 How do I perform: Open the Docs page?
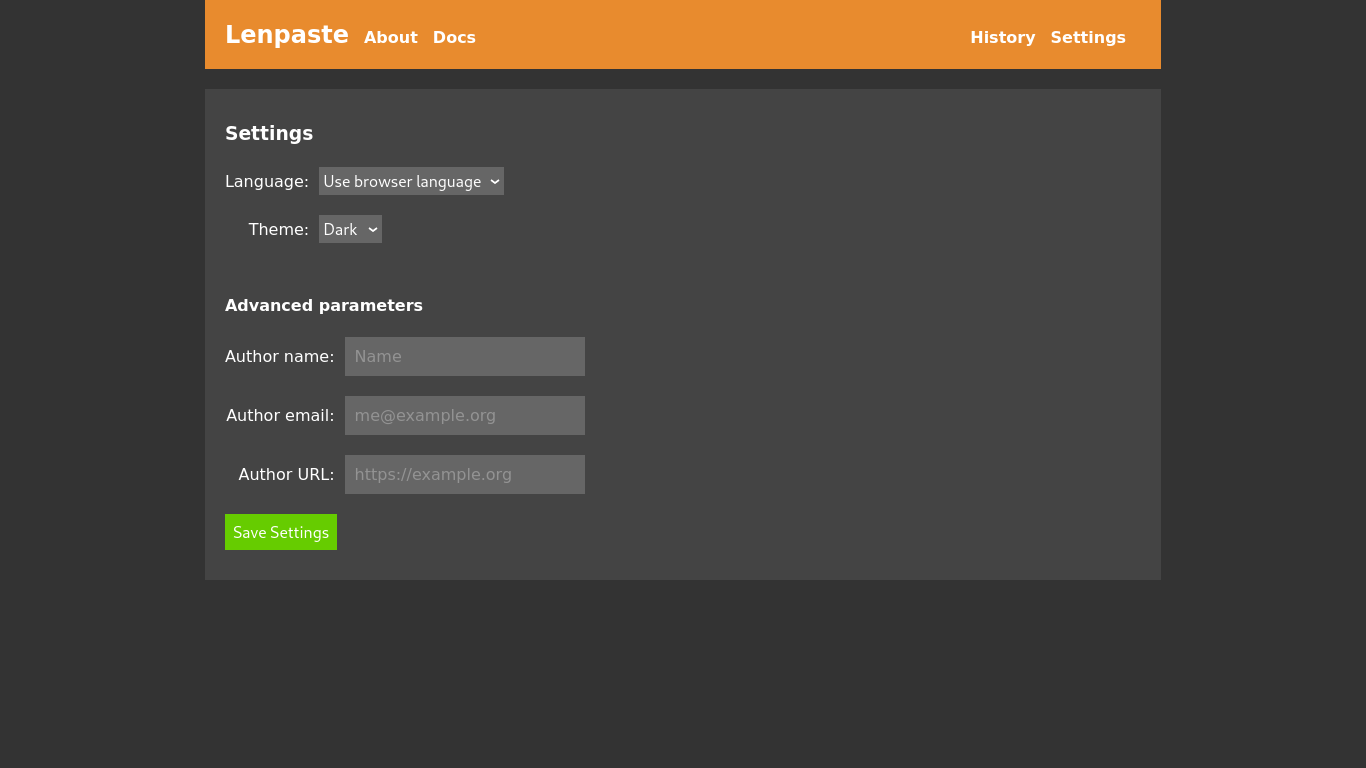pyautogui.click(x=454, y=37)
